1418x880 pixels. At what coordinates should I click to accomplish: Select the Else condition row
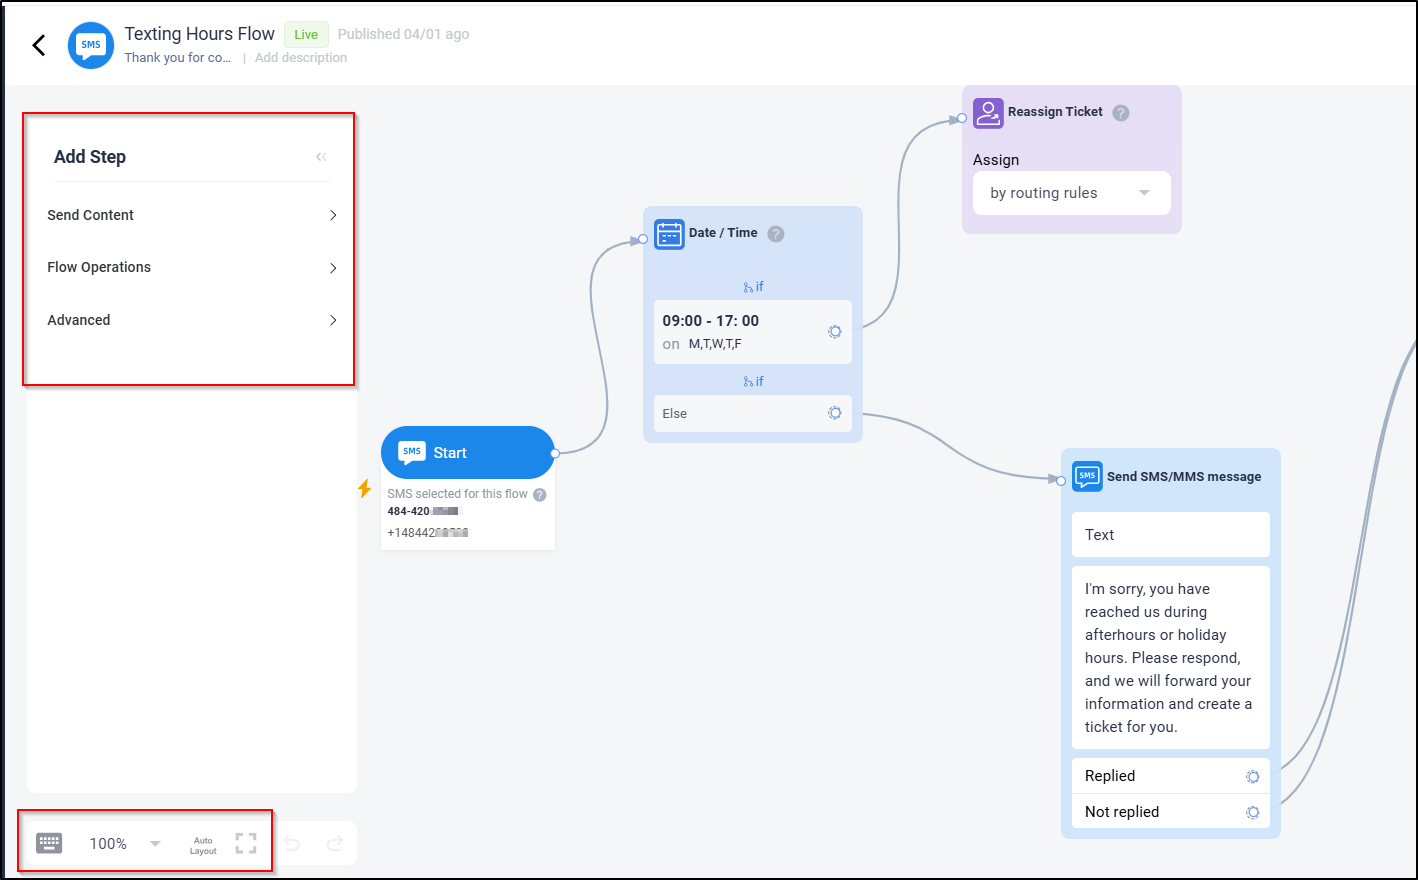click(x=753, y=413)
